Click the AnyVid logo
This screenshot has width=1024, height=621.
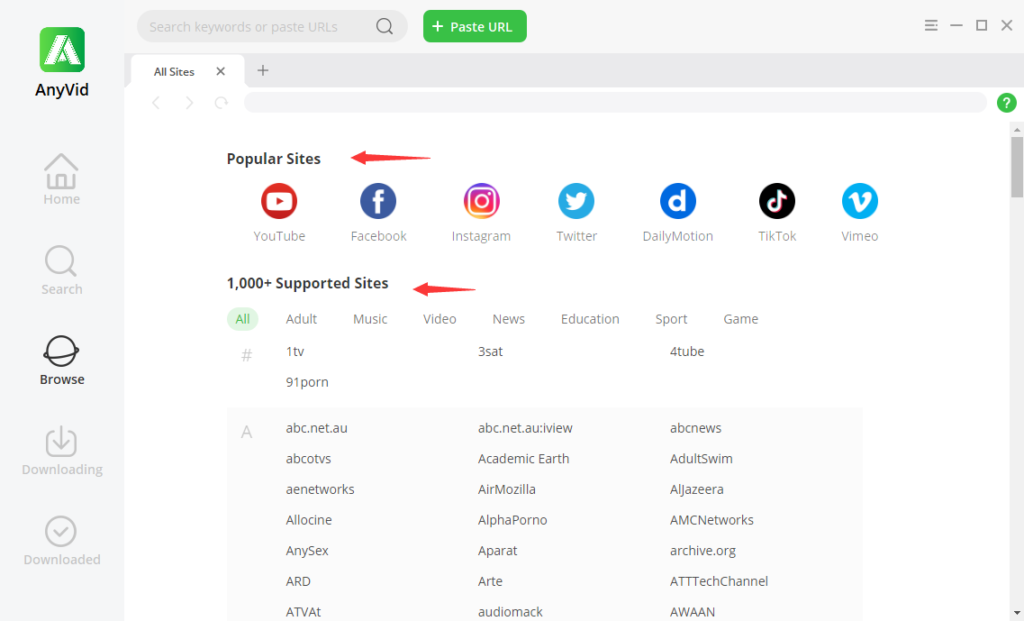pyautogui.click(x=62, y=50)
